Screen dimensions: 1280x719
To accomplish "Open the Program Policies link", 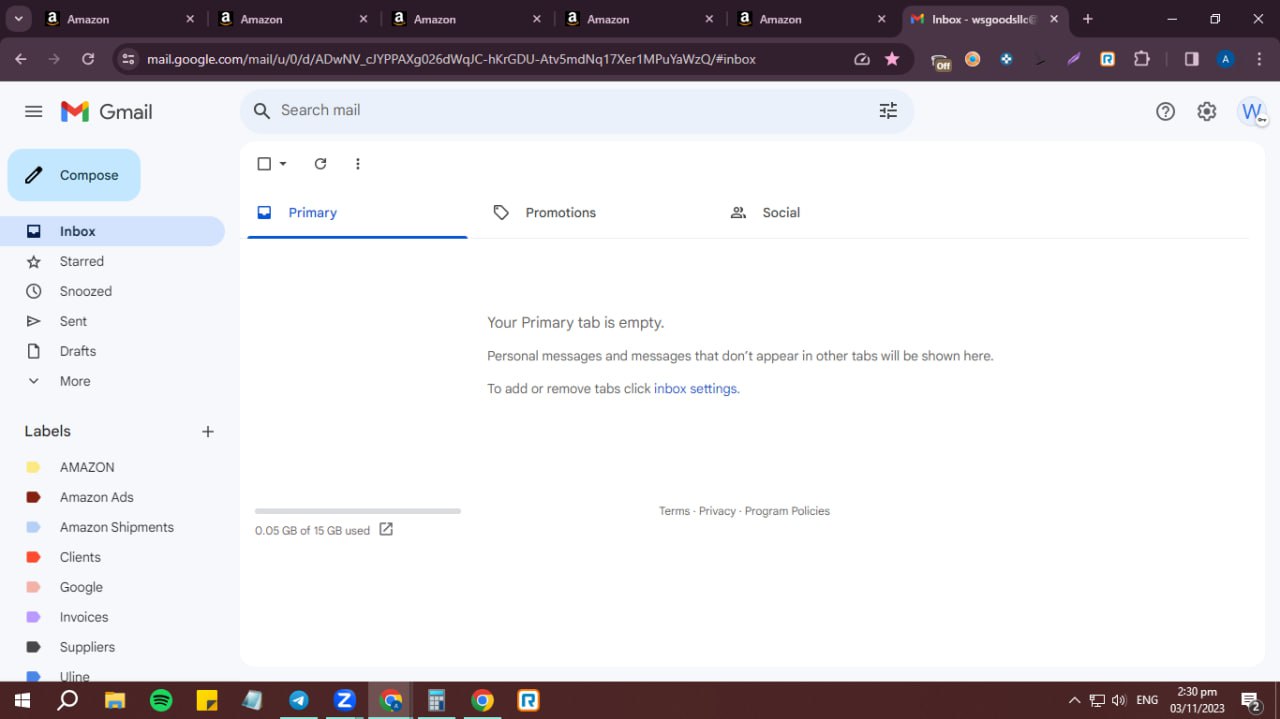I will click(x=787, y=511).
